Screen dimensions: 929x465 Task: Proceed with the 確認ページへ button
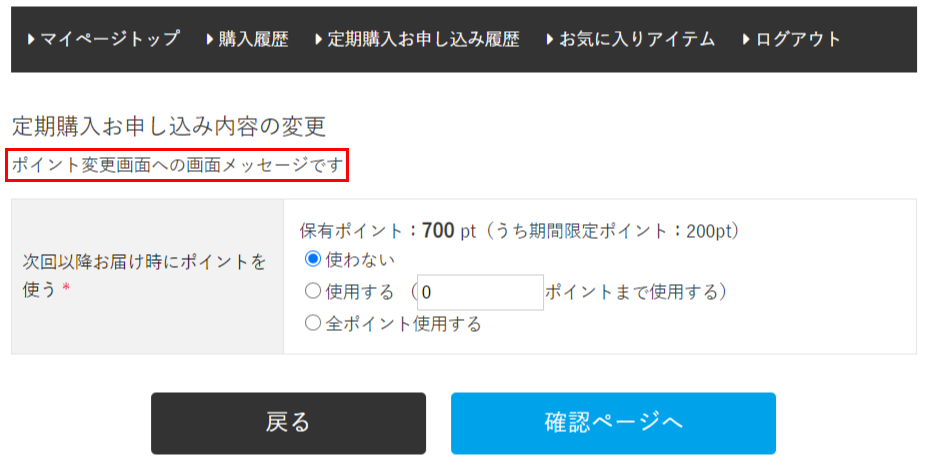(x=613, y=423)
